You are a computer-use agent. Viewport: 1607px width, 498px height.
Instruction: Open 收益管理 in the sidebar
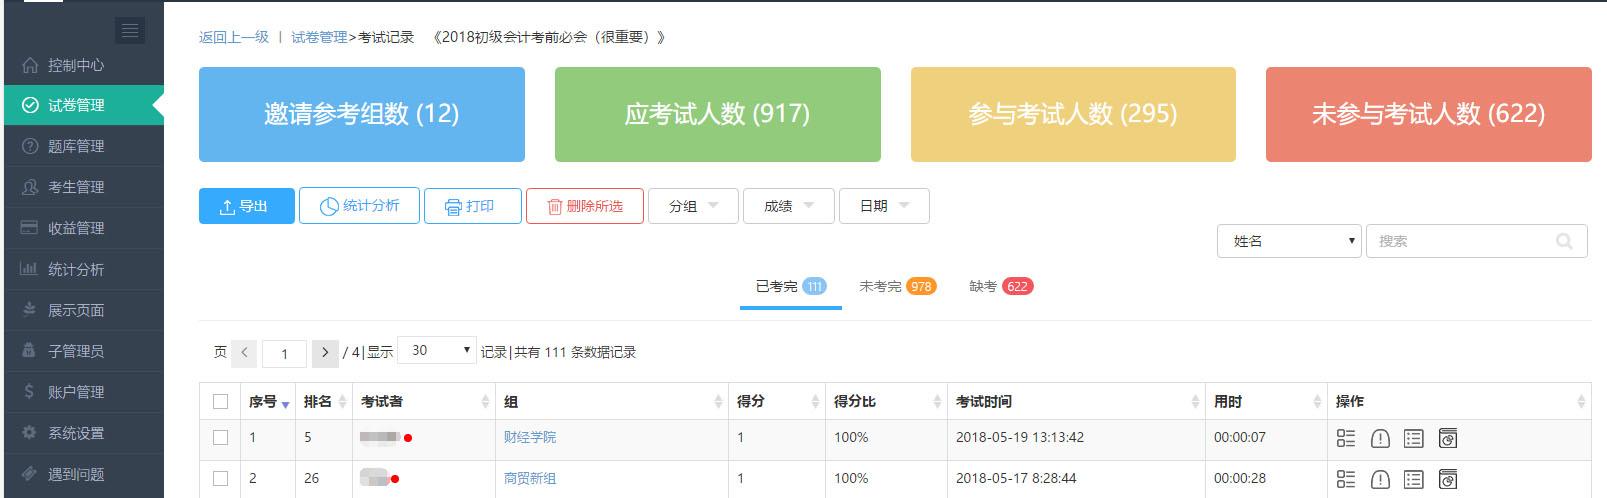(82, 228)
